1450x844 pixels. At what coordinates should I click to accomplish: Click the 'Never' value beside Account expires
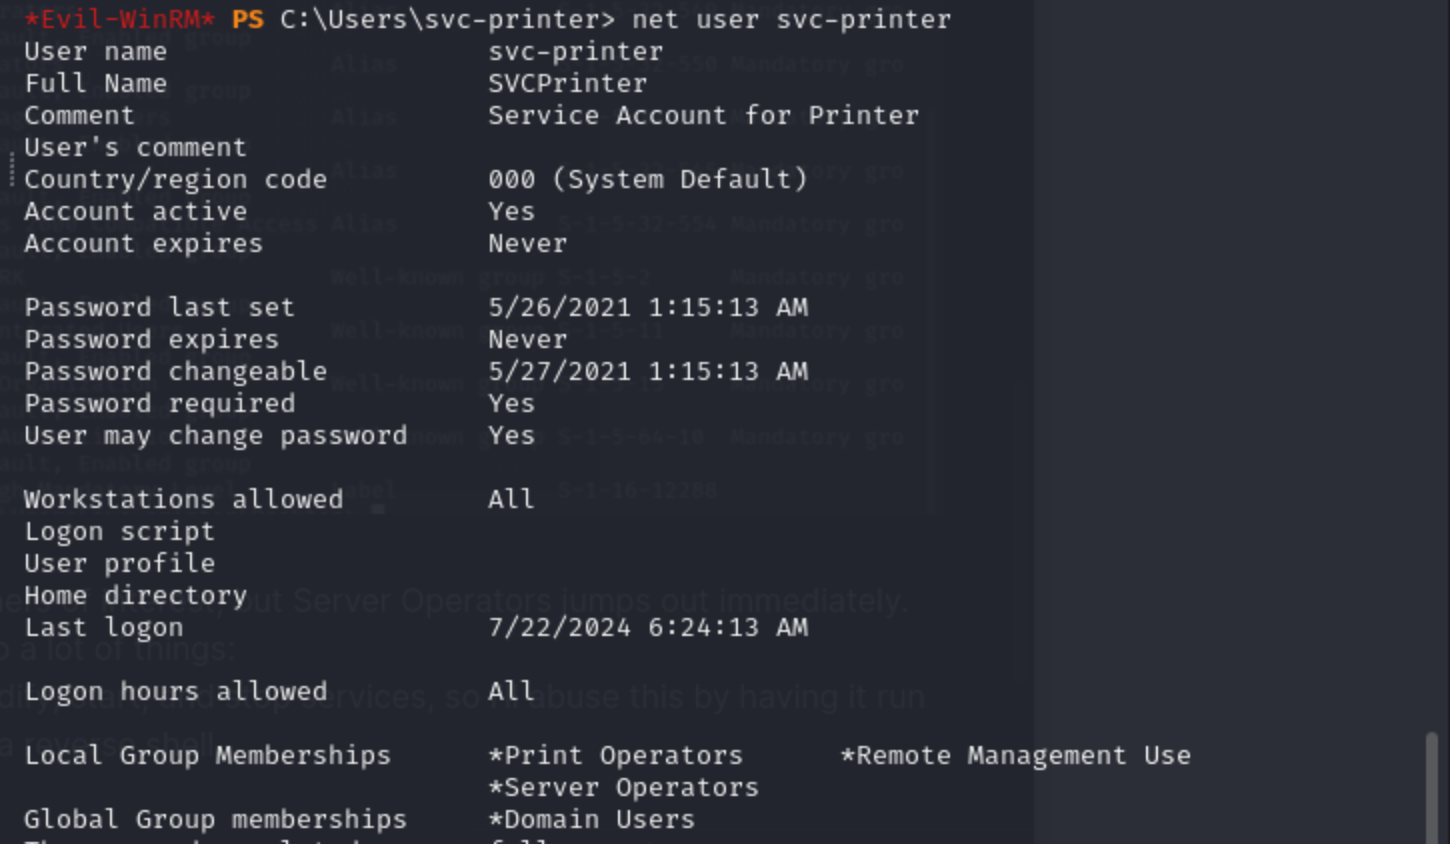[x=527, y=243]
